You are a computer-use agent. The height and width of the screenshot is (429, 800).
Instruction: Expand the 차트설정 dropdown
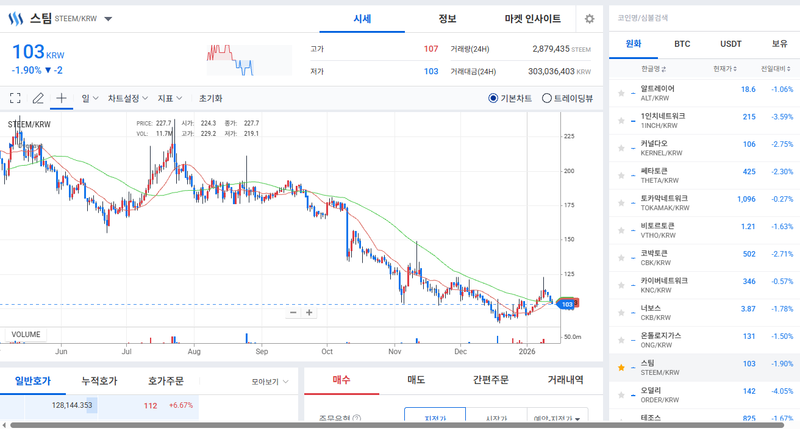128,98
